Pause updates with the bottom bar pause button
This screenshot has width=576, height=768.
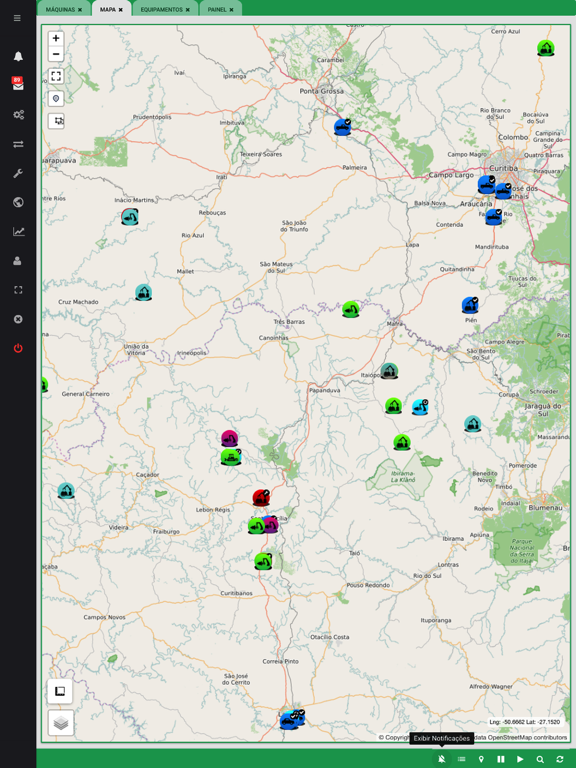501,759
